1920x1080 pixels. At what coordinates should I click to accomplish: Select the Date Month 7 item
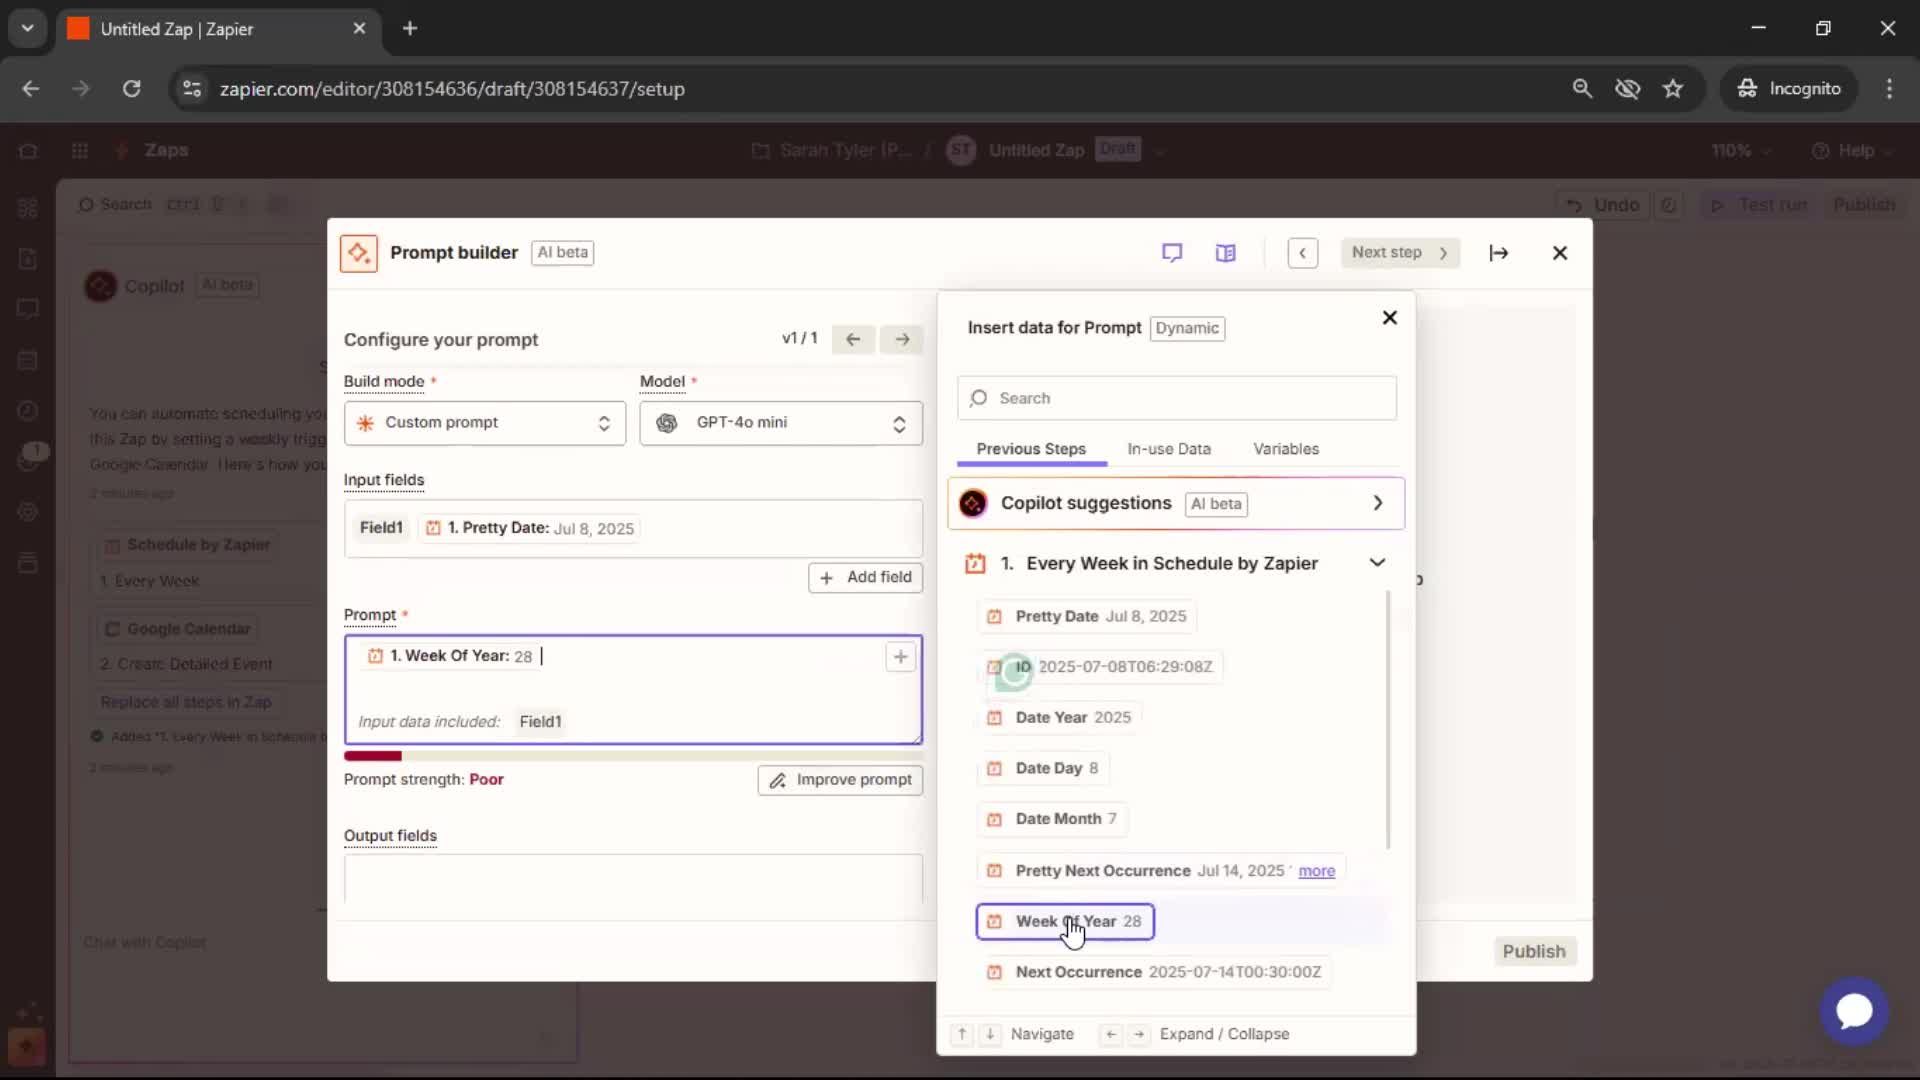[1052, 819]
